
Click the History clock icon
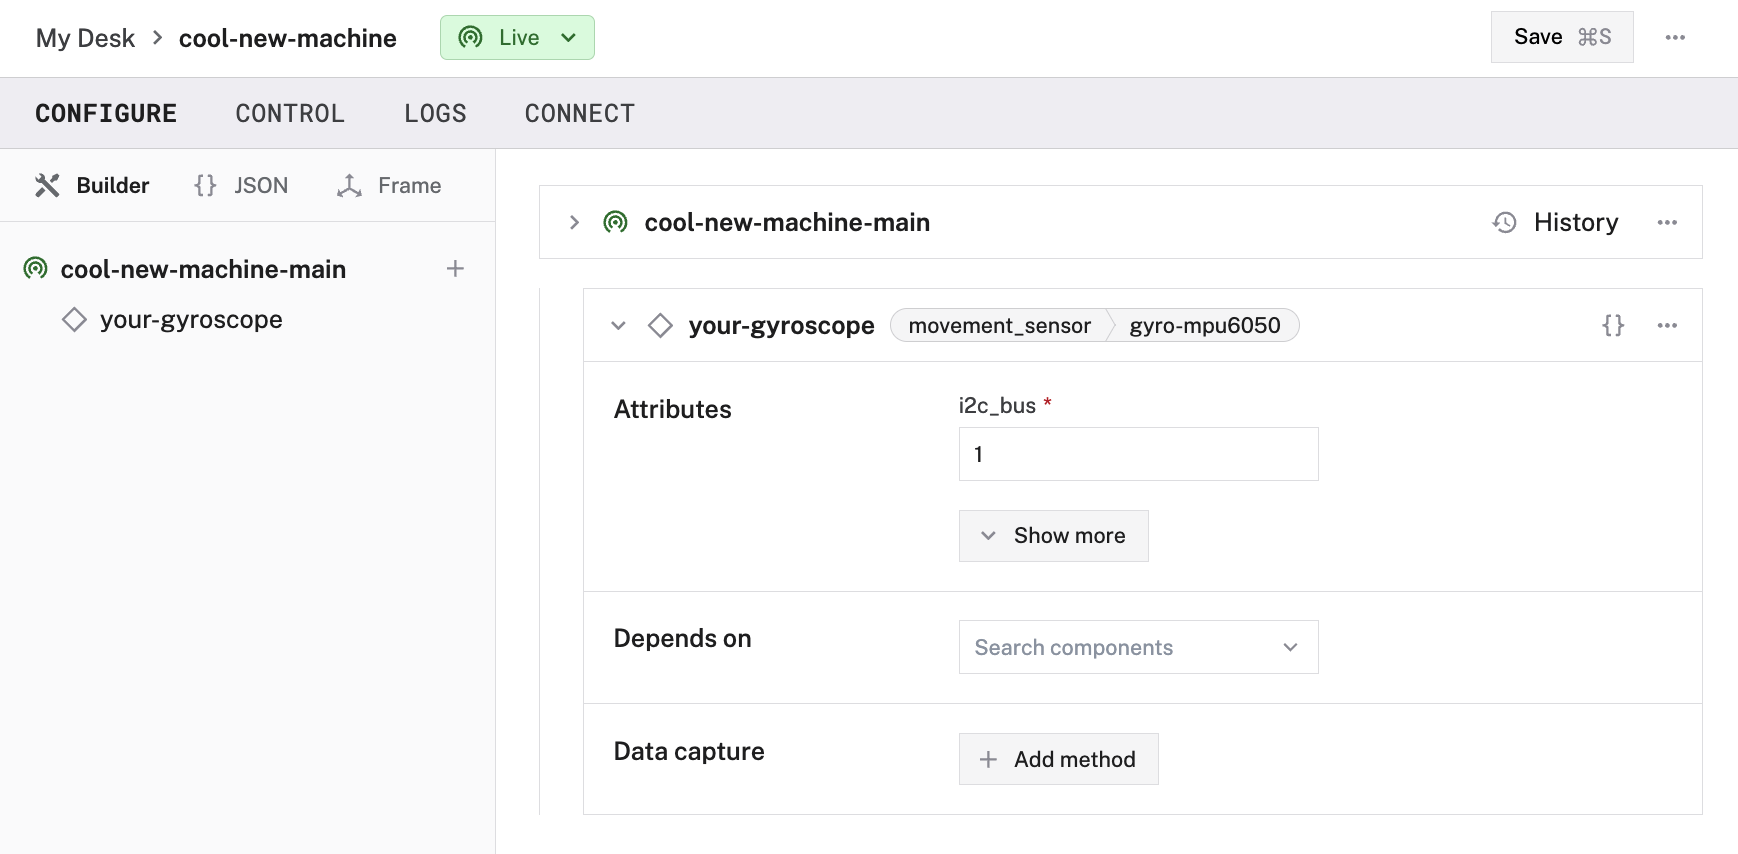[1504, 222]
